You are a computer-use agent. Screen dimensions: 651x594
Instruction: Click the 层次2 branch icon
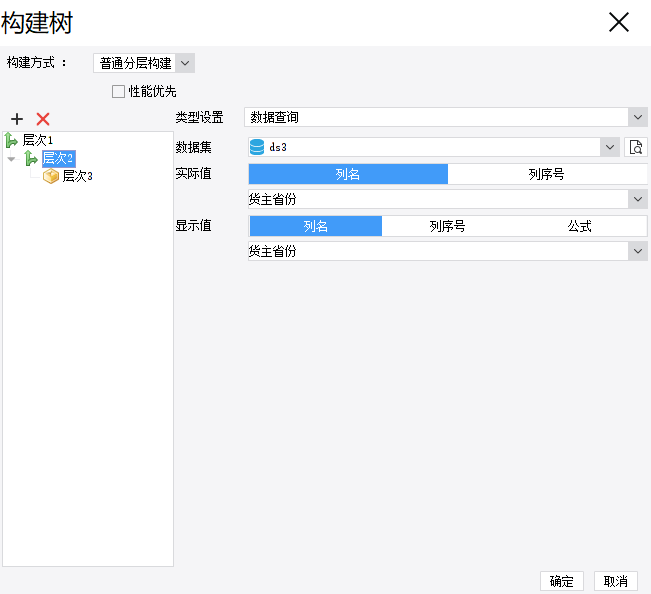pyautogui.click(x=31, y=158)
